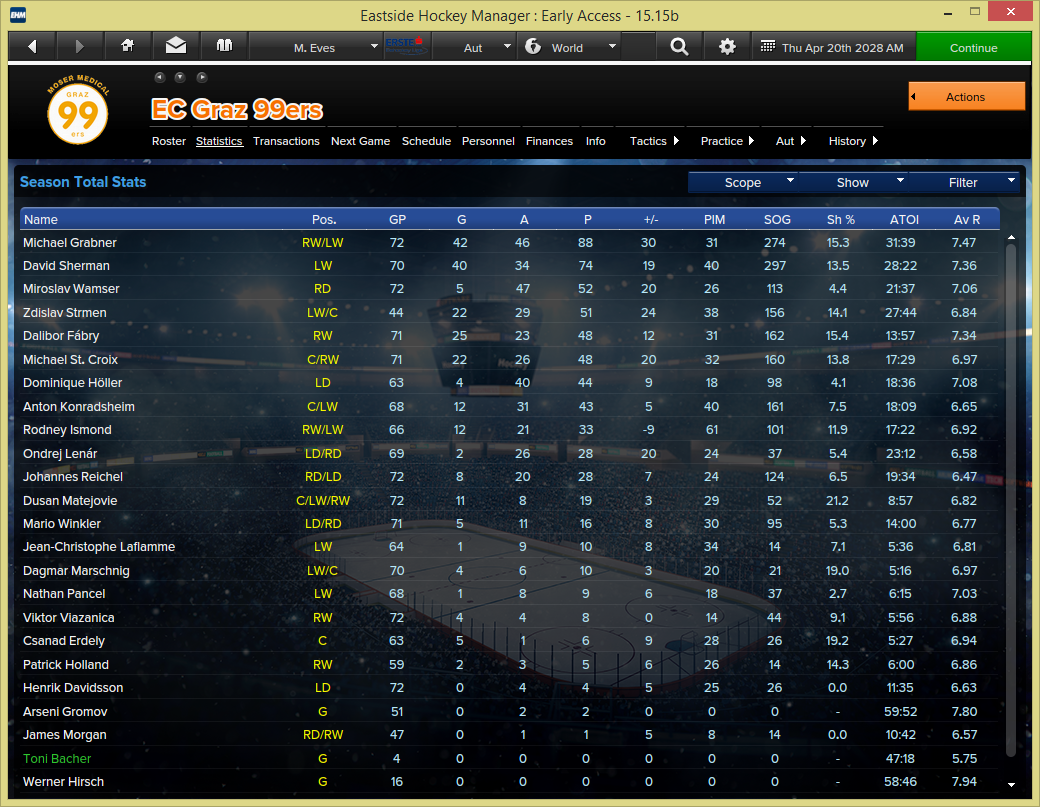This screenshot has height=807, width=1040.
Task: Open the mail inbox envelope icon
Action: [x=176, y=46]
